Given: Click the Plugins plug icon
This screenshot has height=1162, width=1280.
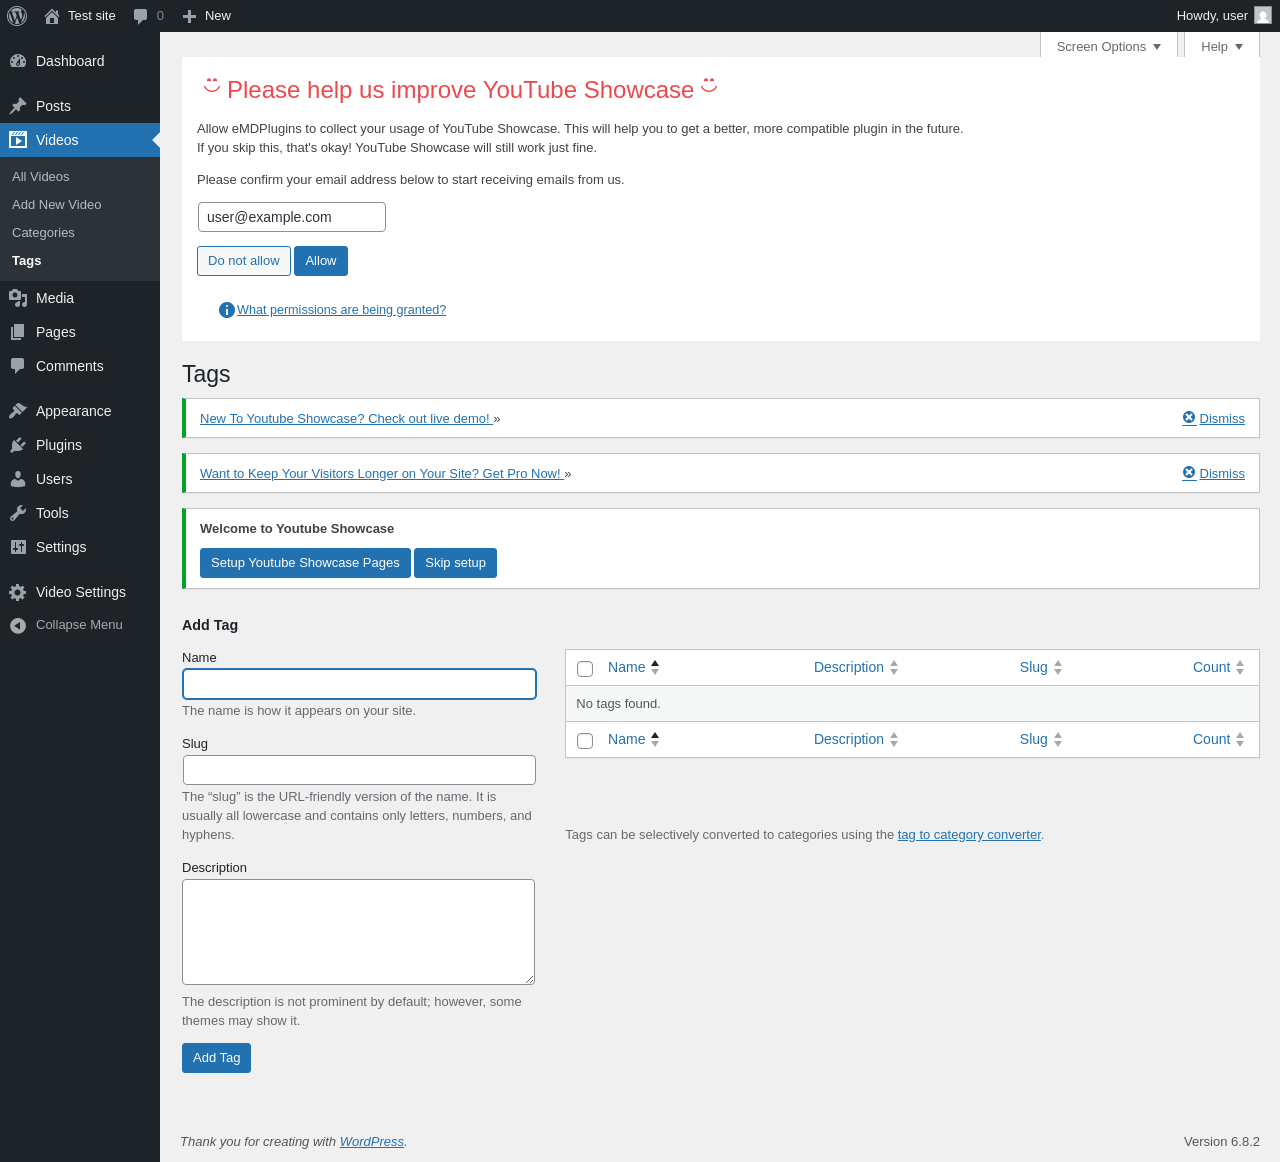Looking at the screenshot, I should point(18,445).
